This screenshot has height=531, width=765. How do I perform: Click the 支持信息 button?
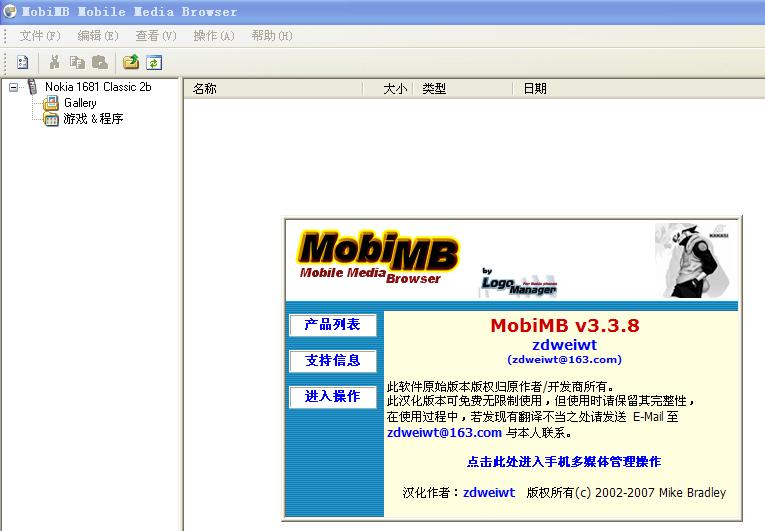click(x=333, y=361)
